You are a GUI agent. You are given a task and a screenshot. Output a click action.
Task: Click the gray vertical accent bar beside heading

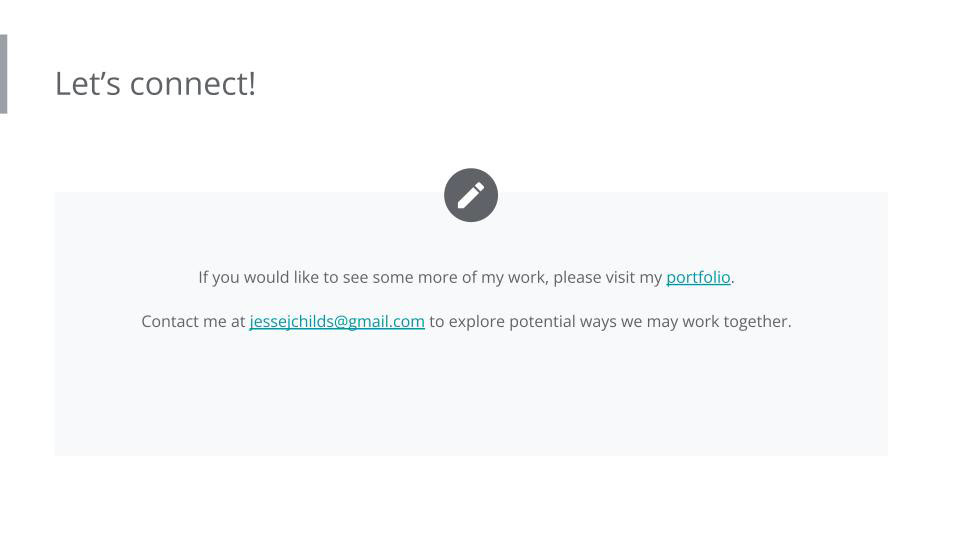(3, 74)
